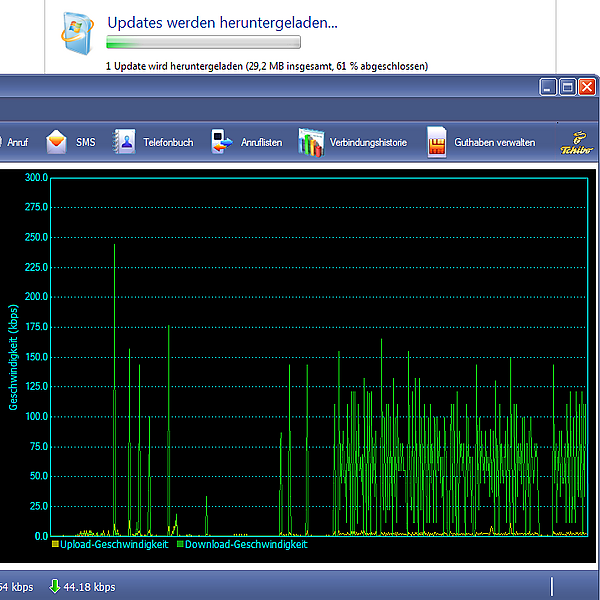Click the green download arrow in status bar
This screenshot has height=600, width=600.
55,586
